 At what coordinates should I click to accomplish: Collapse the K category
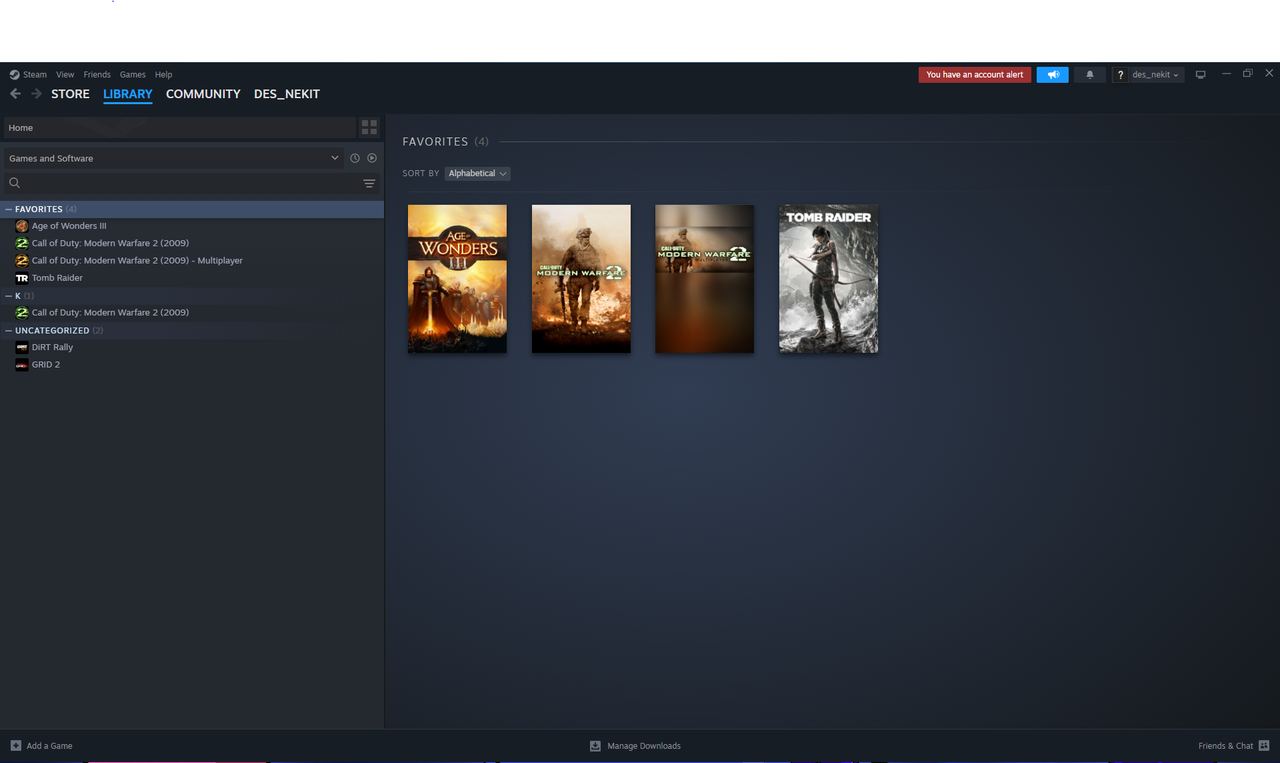pyautogui.click(x=9, y=296)
